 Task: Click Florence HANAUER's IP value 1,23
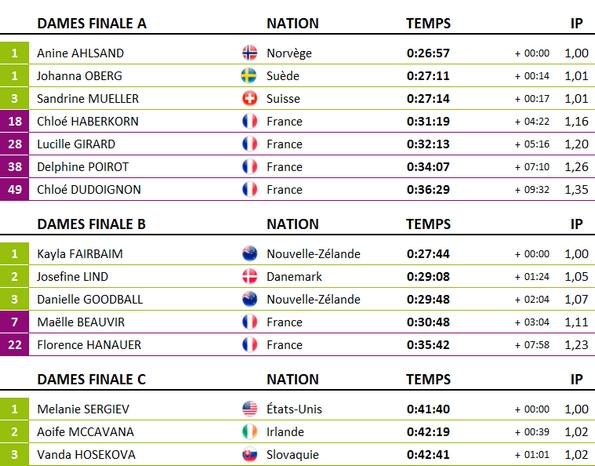pyautogui.click(x=576, y=345)
